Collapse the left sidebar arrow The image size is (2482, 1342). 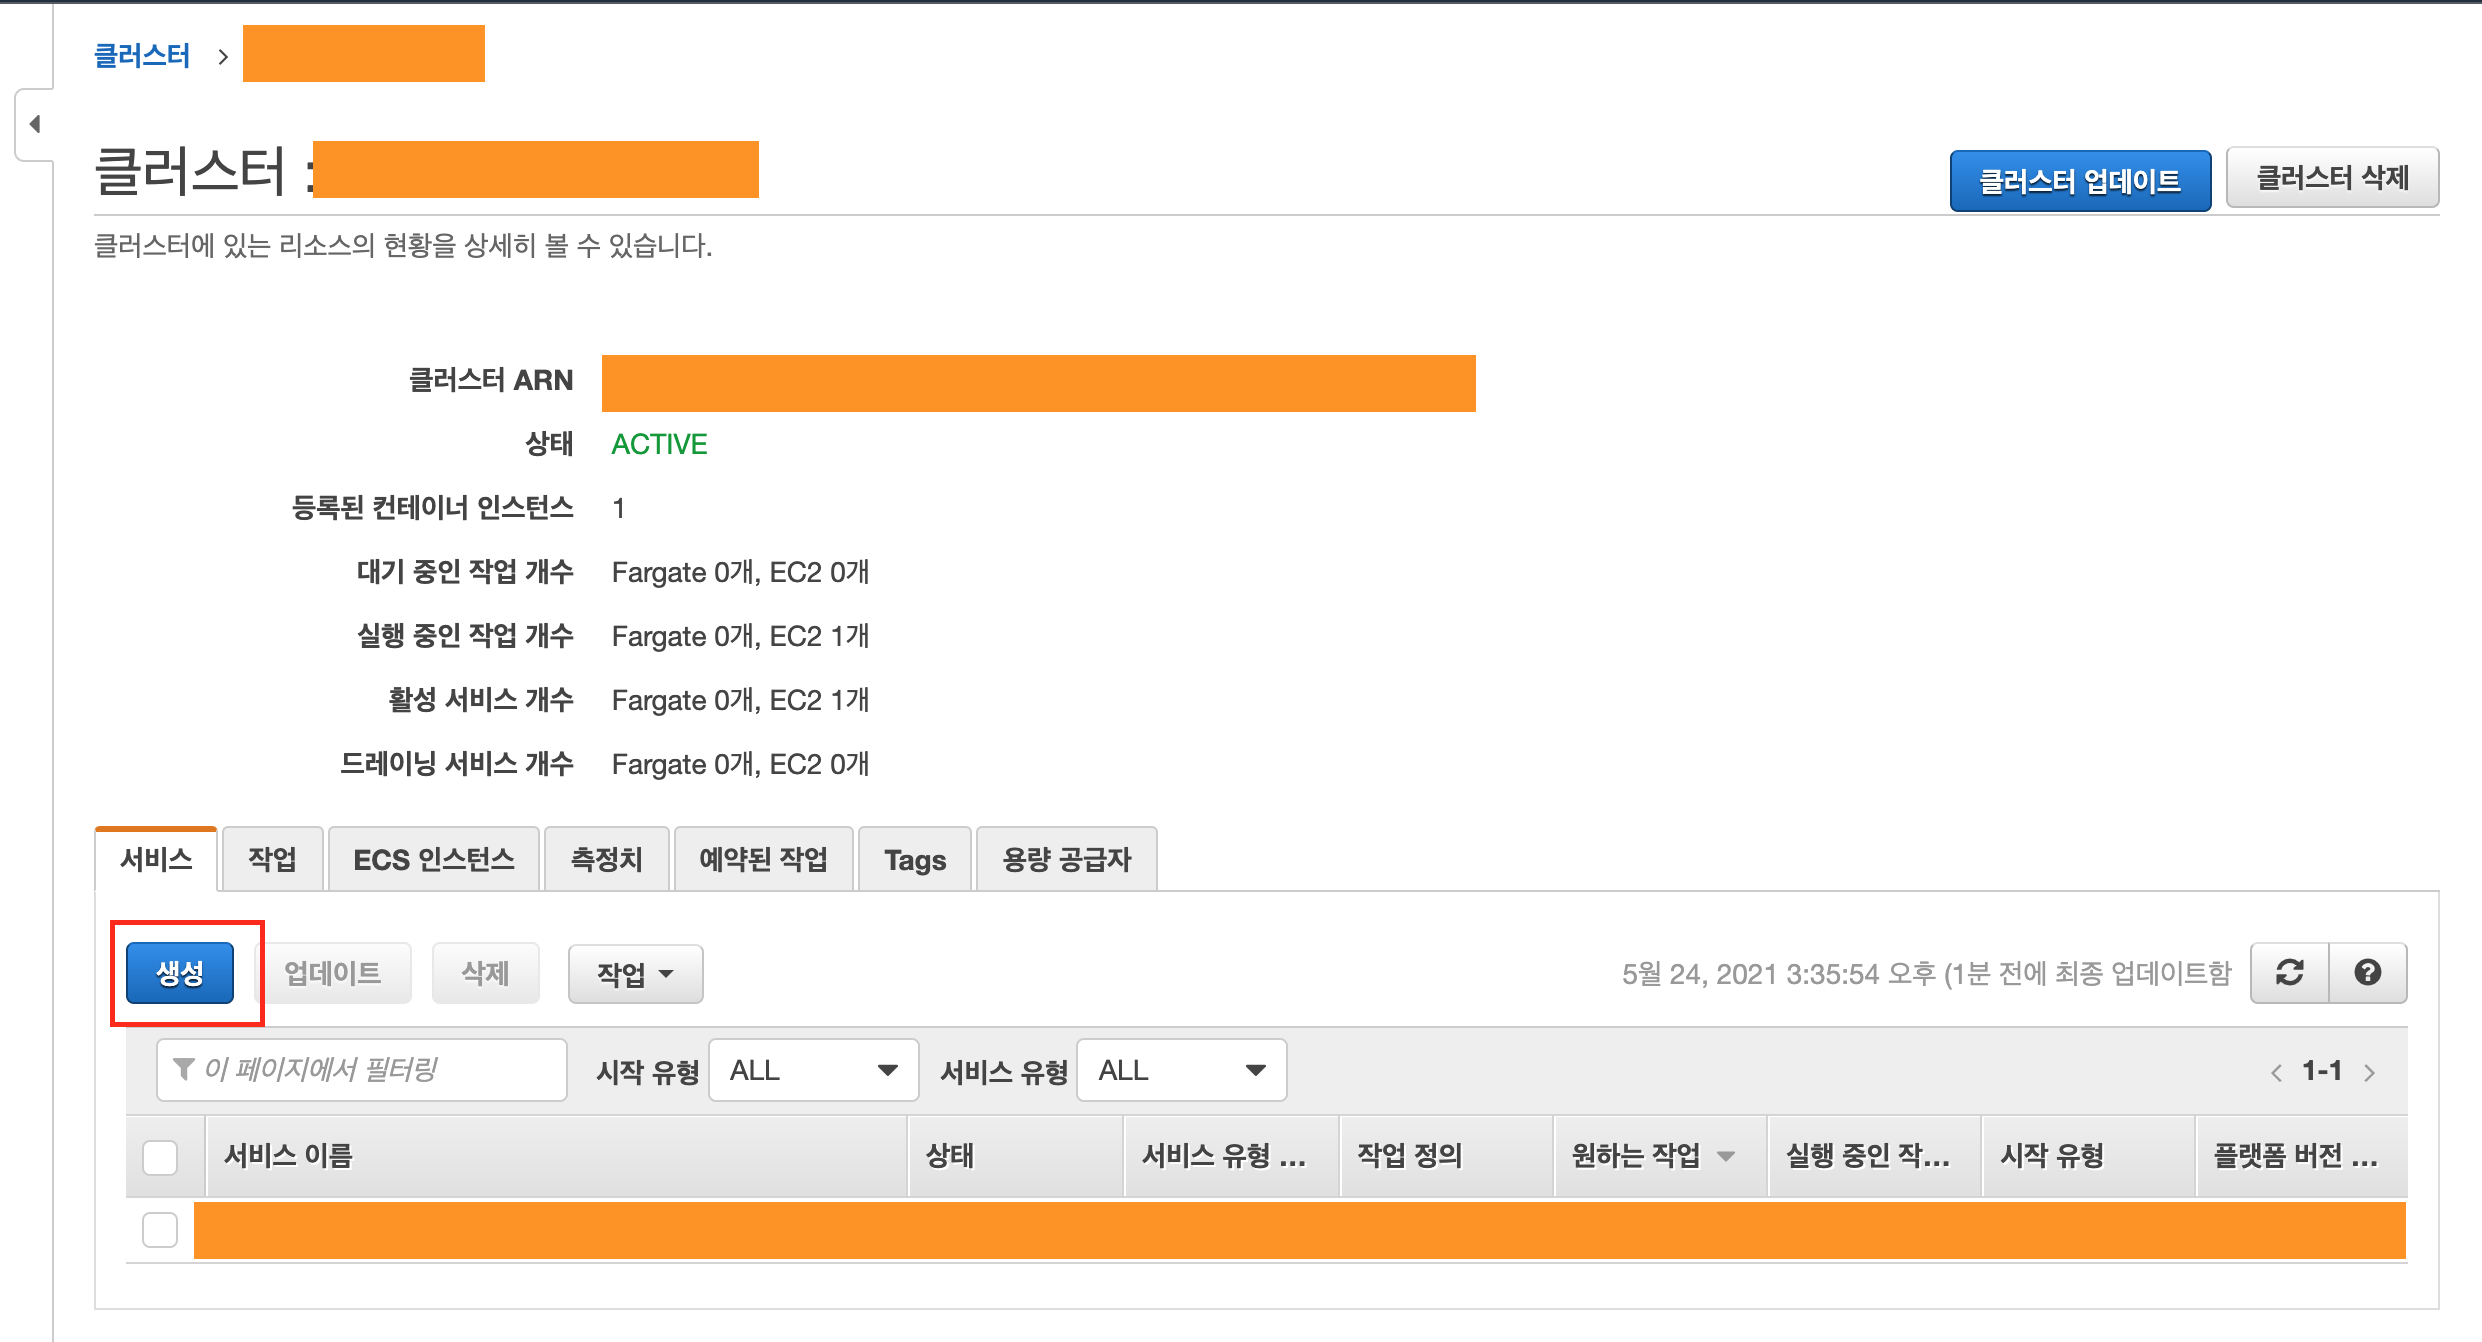click(x=35, y=124)
